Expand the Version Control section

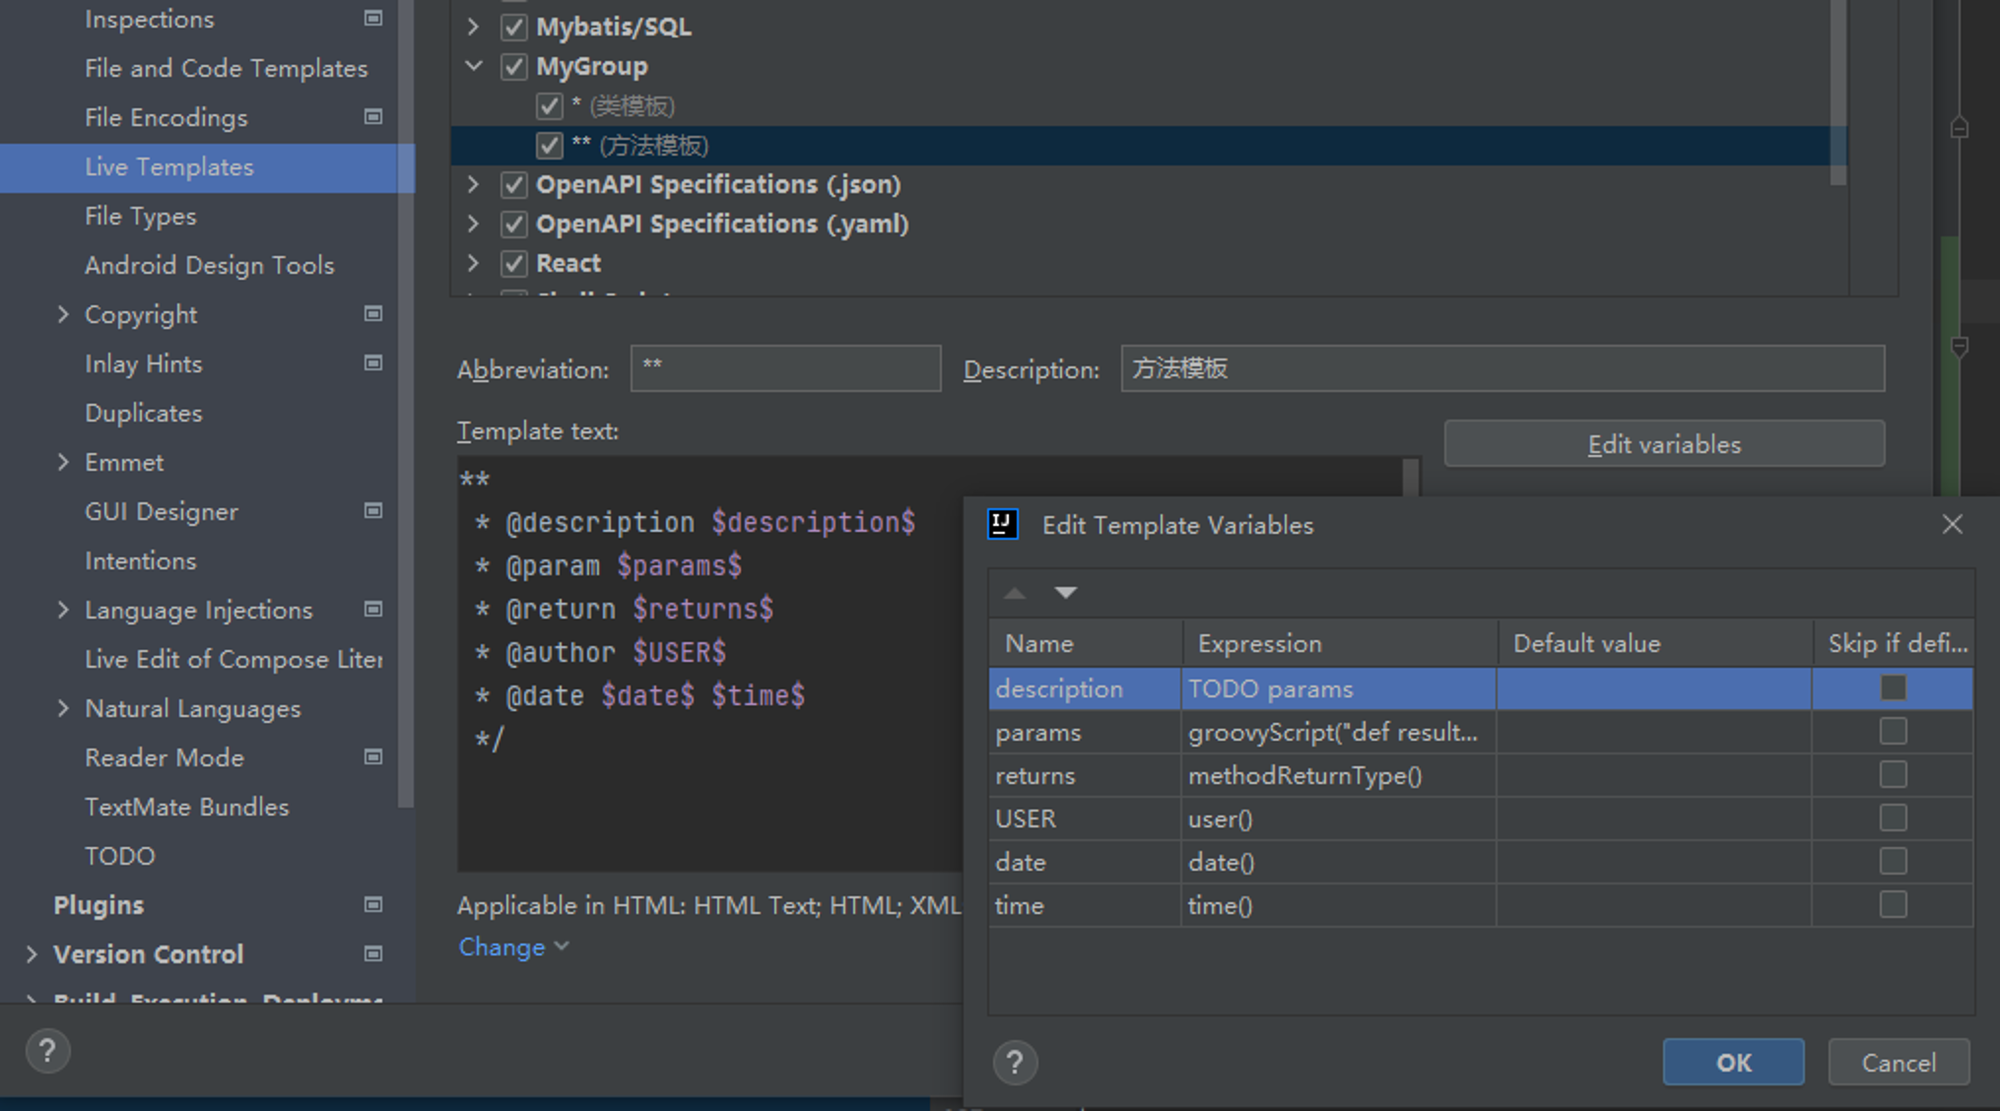[x=32, y=954]
